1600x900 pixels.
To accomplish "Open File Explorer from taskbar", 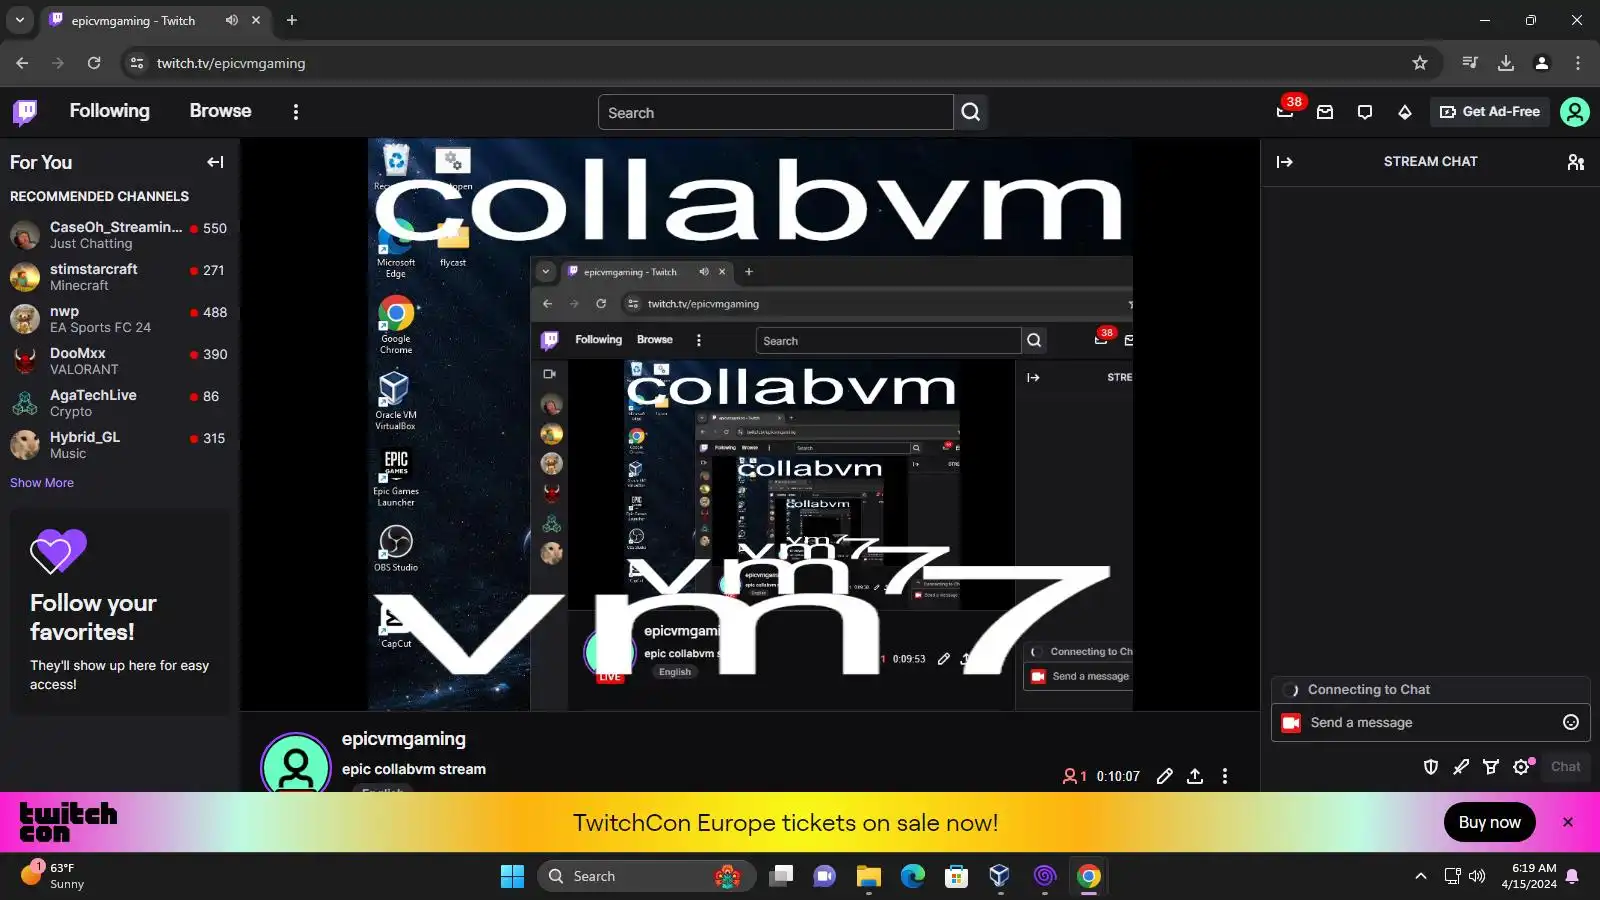I will (868, 876).
